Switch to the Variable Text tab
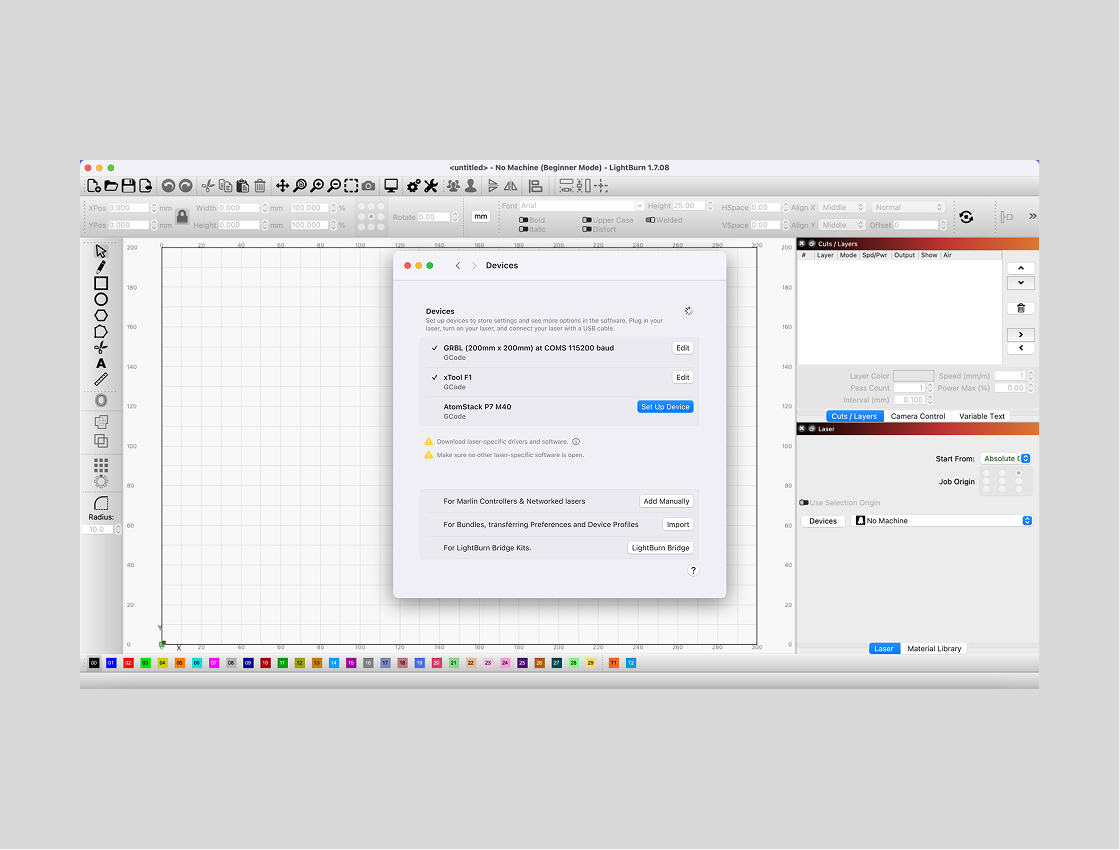1120x850 pixels. (981, 416)
